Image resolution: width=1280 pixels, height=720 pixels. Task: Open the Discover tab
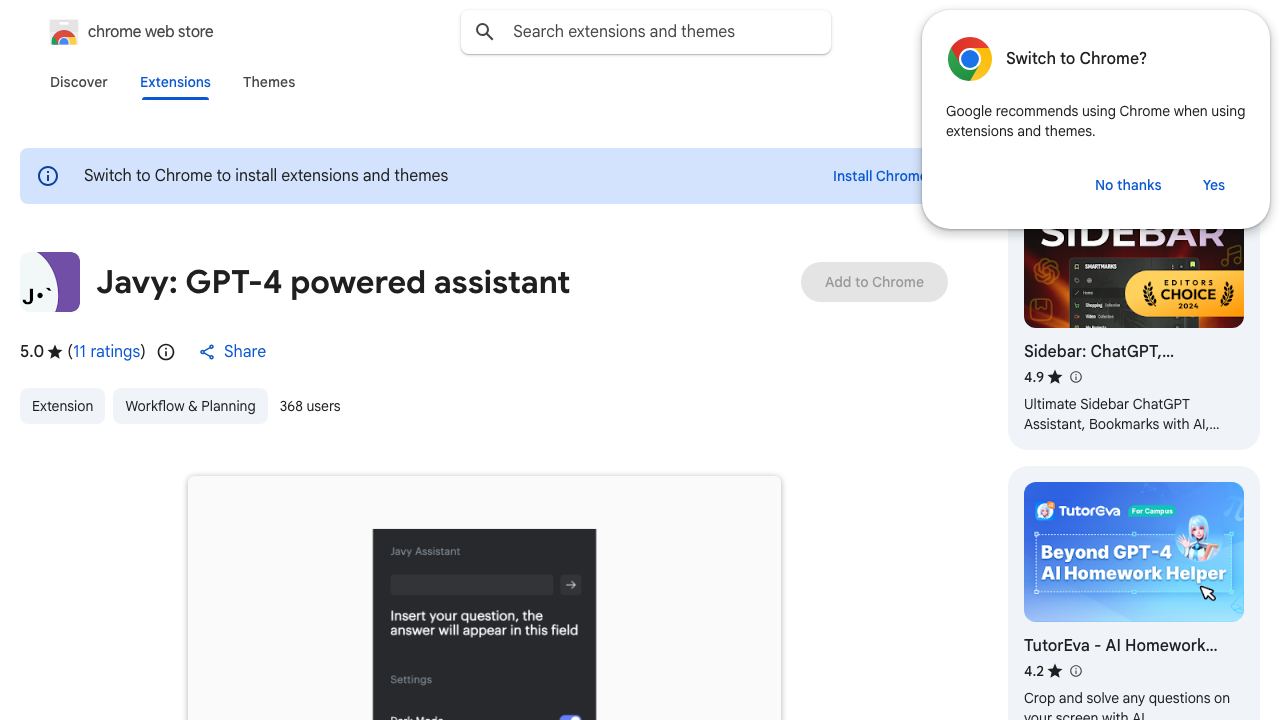pos(79,82)
